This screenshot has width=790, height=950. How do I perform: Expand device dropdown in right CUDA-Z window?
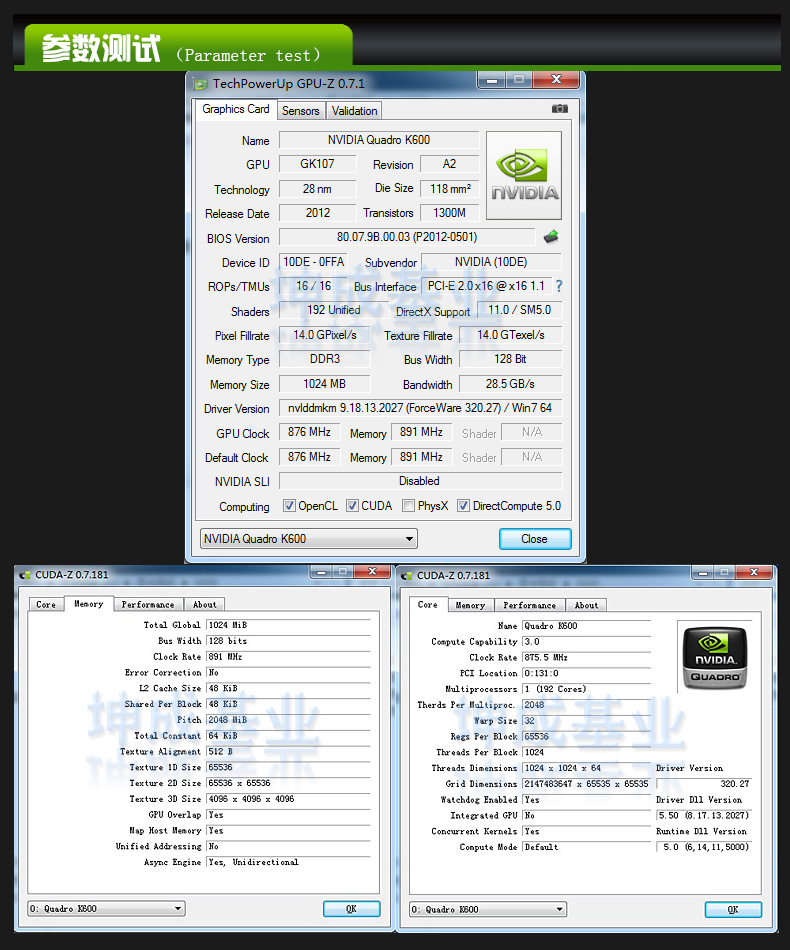click(488, 909)
